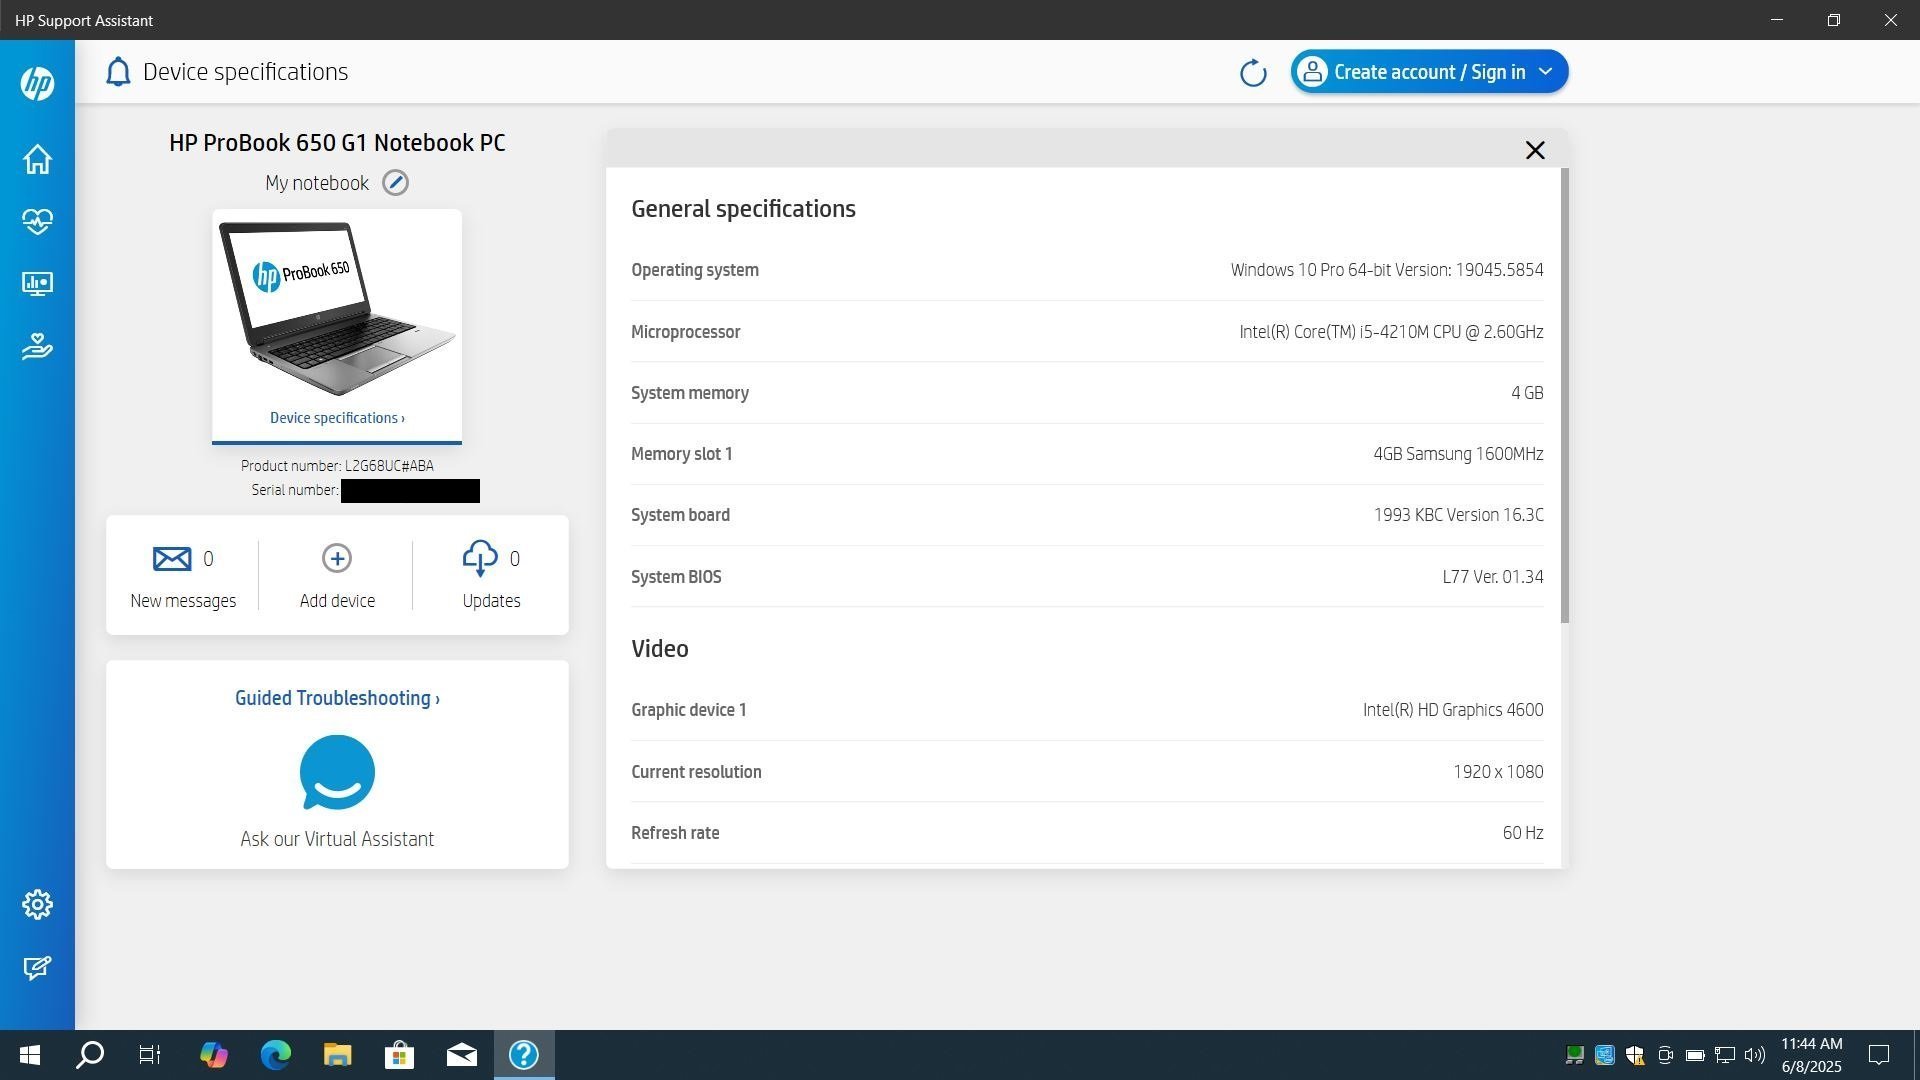The width and height of the screenshot is (1920, 1080).
Task: Open Guided Troubleshooting link
Action: tap(337, 698)
